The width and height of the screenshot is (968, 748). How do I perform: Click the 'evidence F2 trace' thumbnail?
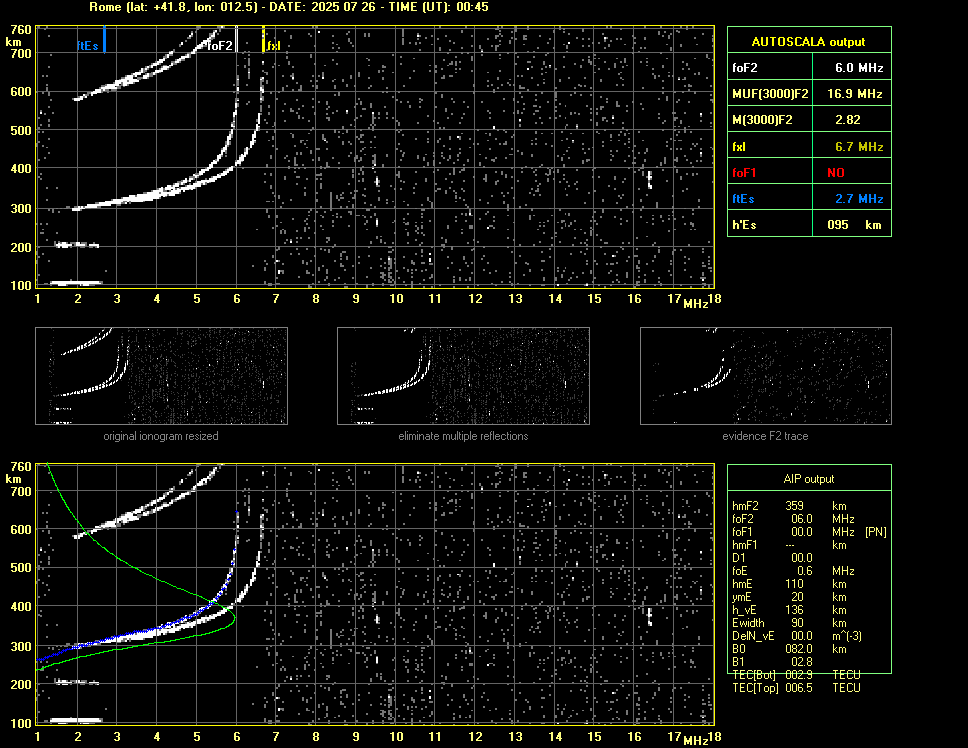(x=766, y=376)
